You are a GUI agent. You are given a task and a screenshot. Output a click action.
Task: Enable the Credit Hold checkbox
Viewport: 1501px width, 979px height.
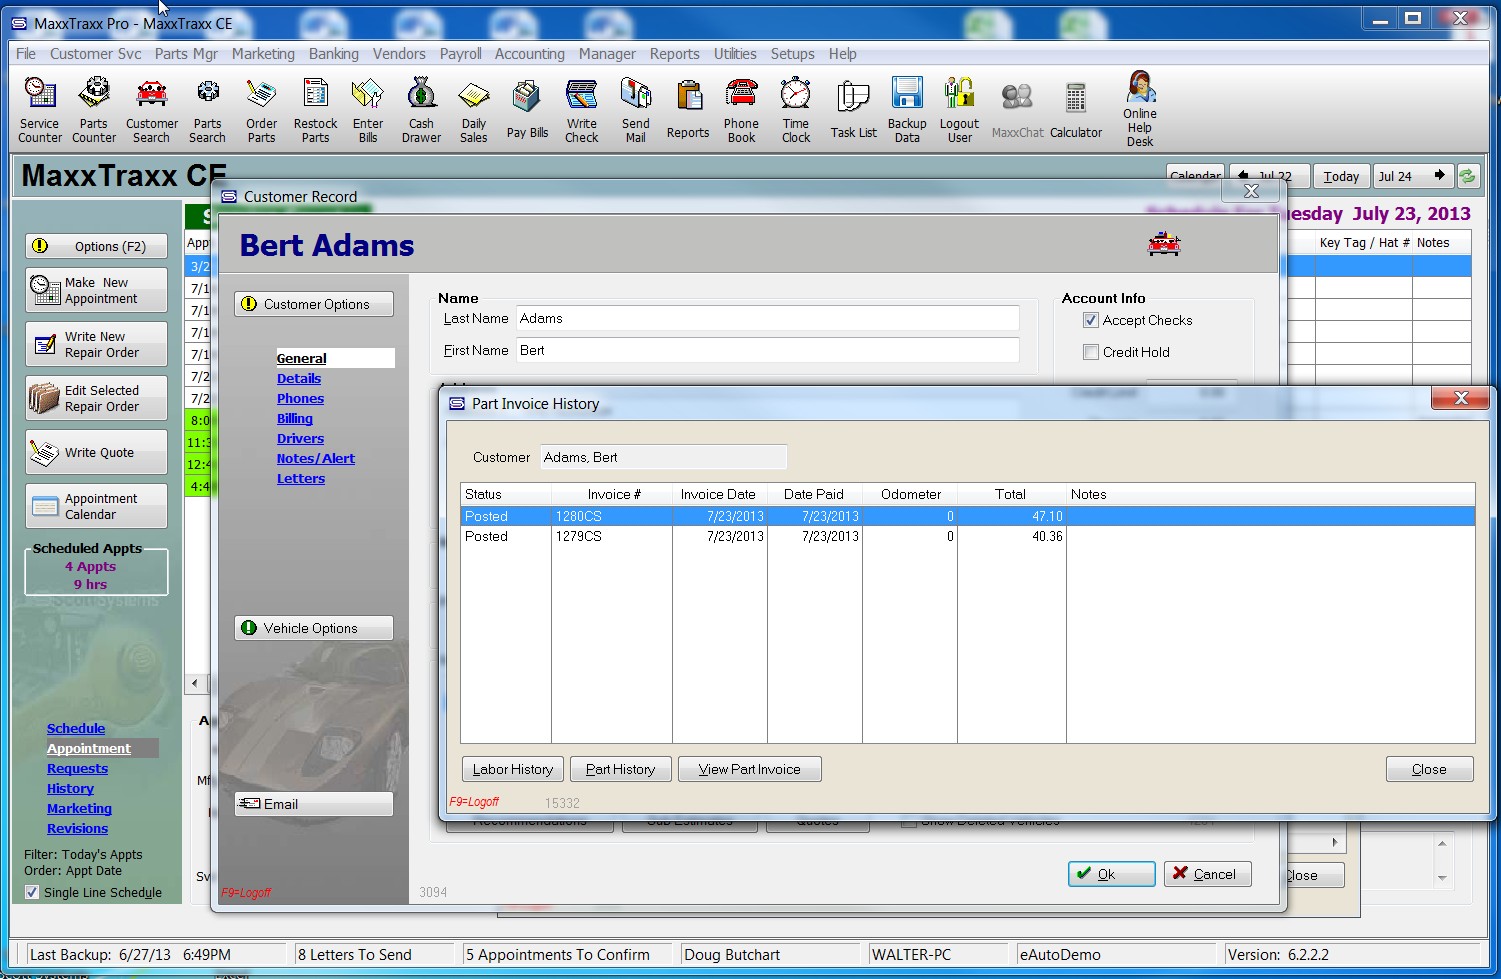[x=1091, y=352]
